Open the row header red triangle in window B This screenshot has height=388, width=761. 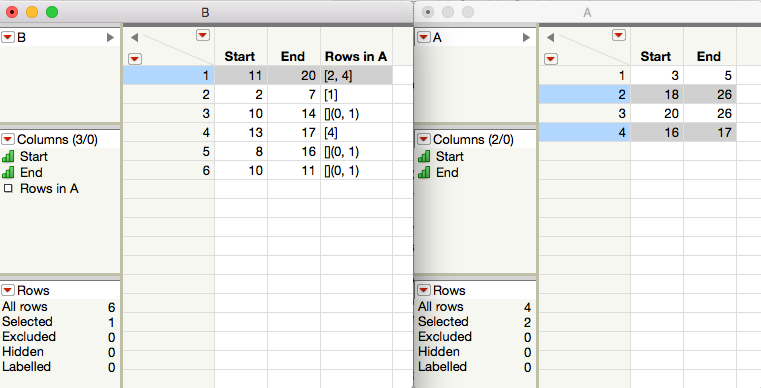pos(135,59)
